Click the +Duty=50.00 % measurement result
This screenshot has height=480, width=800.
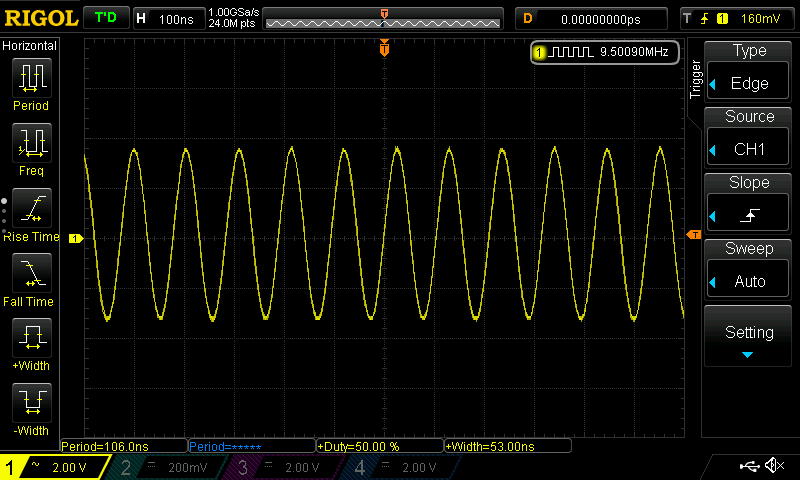coord(380,446)
